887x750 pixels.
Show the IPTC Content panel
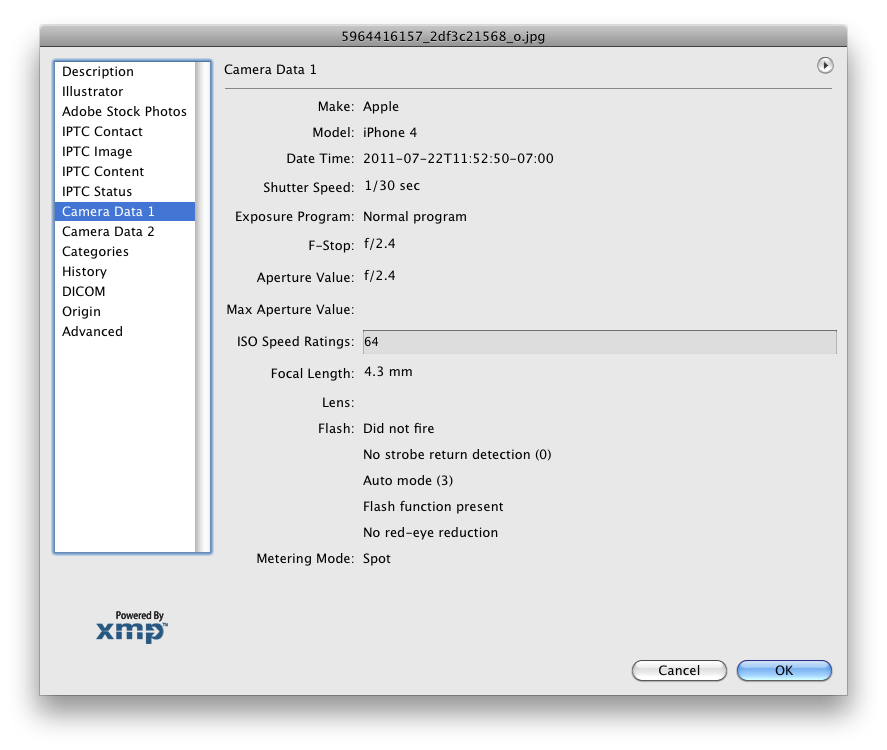(125, 171)
